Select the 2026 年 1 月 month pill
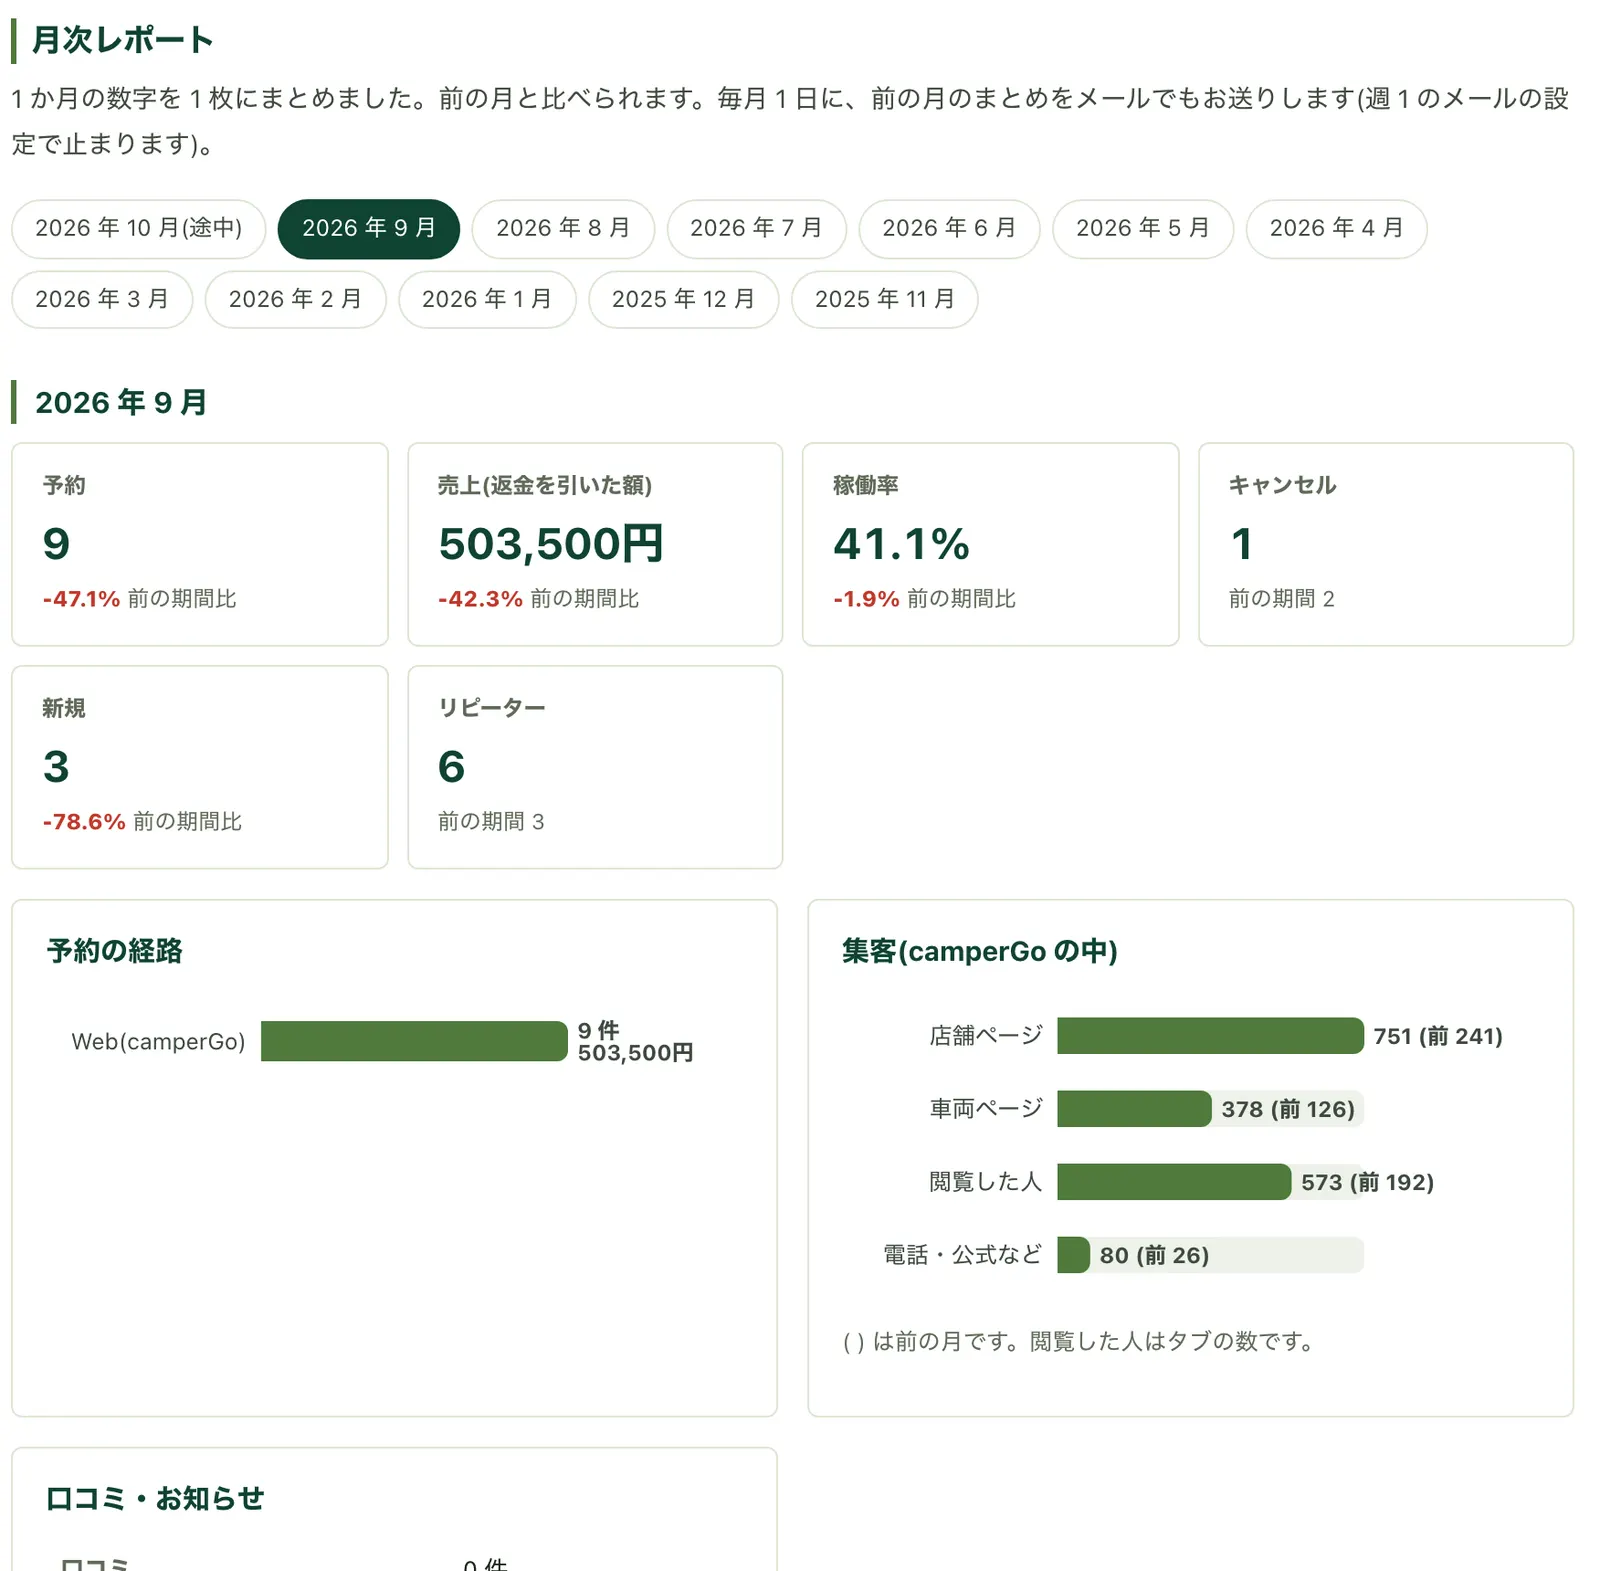The height and width of the screenshot is (1571, 1600). [487, 300]
